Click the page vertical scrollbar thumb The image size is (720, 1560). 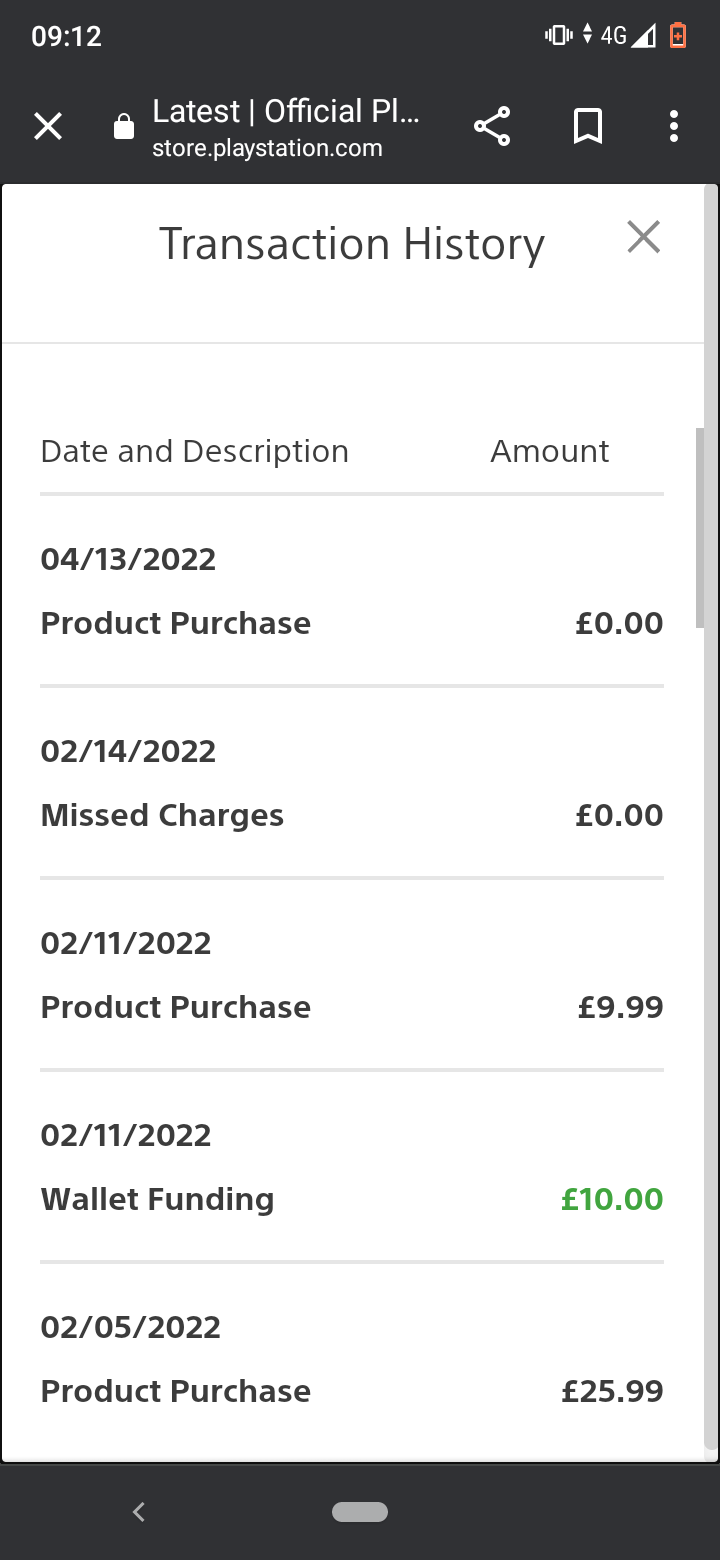tap(700, 528)
